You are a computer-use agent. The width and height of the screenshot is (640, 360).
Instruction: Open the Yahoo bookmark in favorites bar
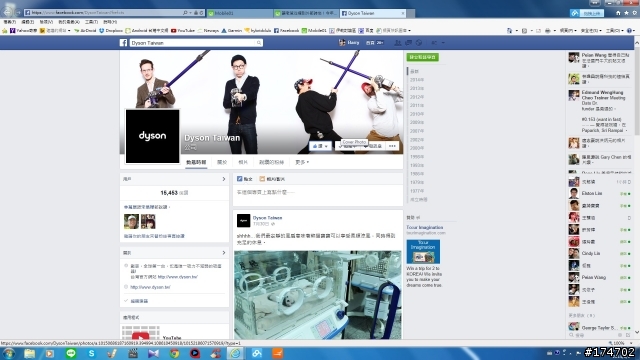point(24,31)
